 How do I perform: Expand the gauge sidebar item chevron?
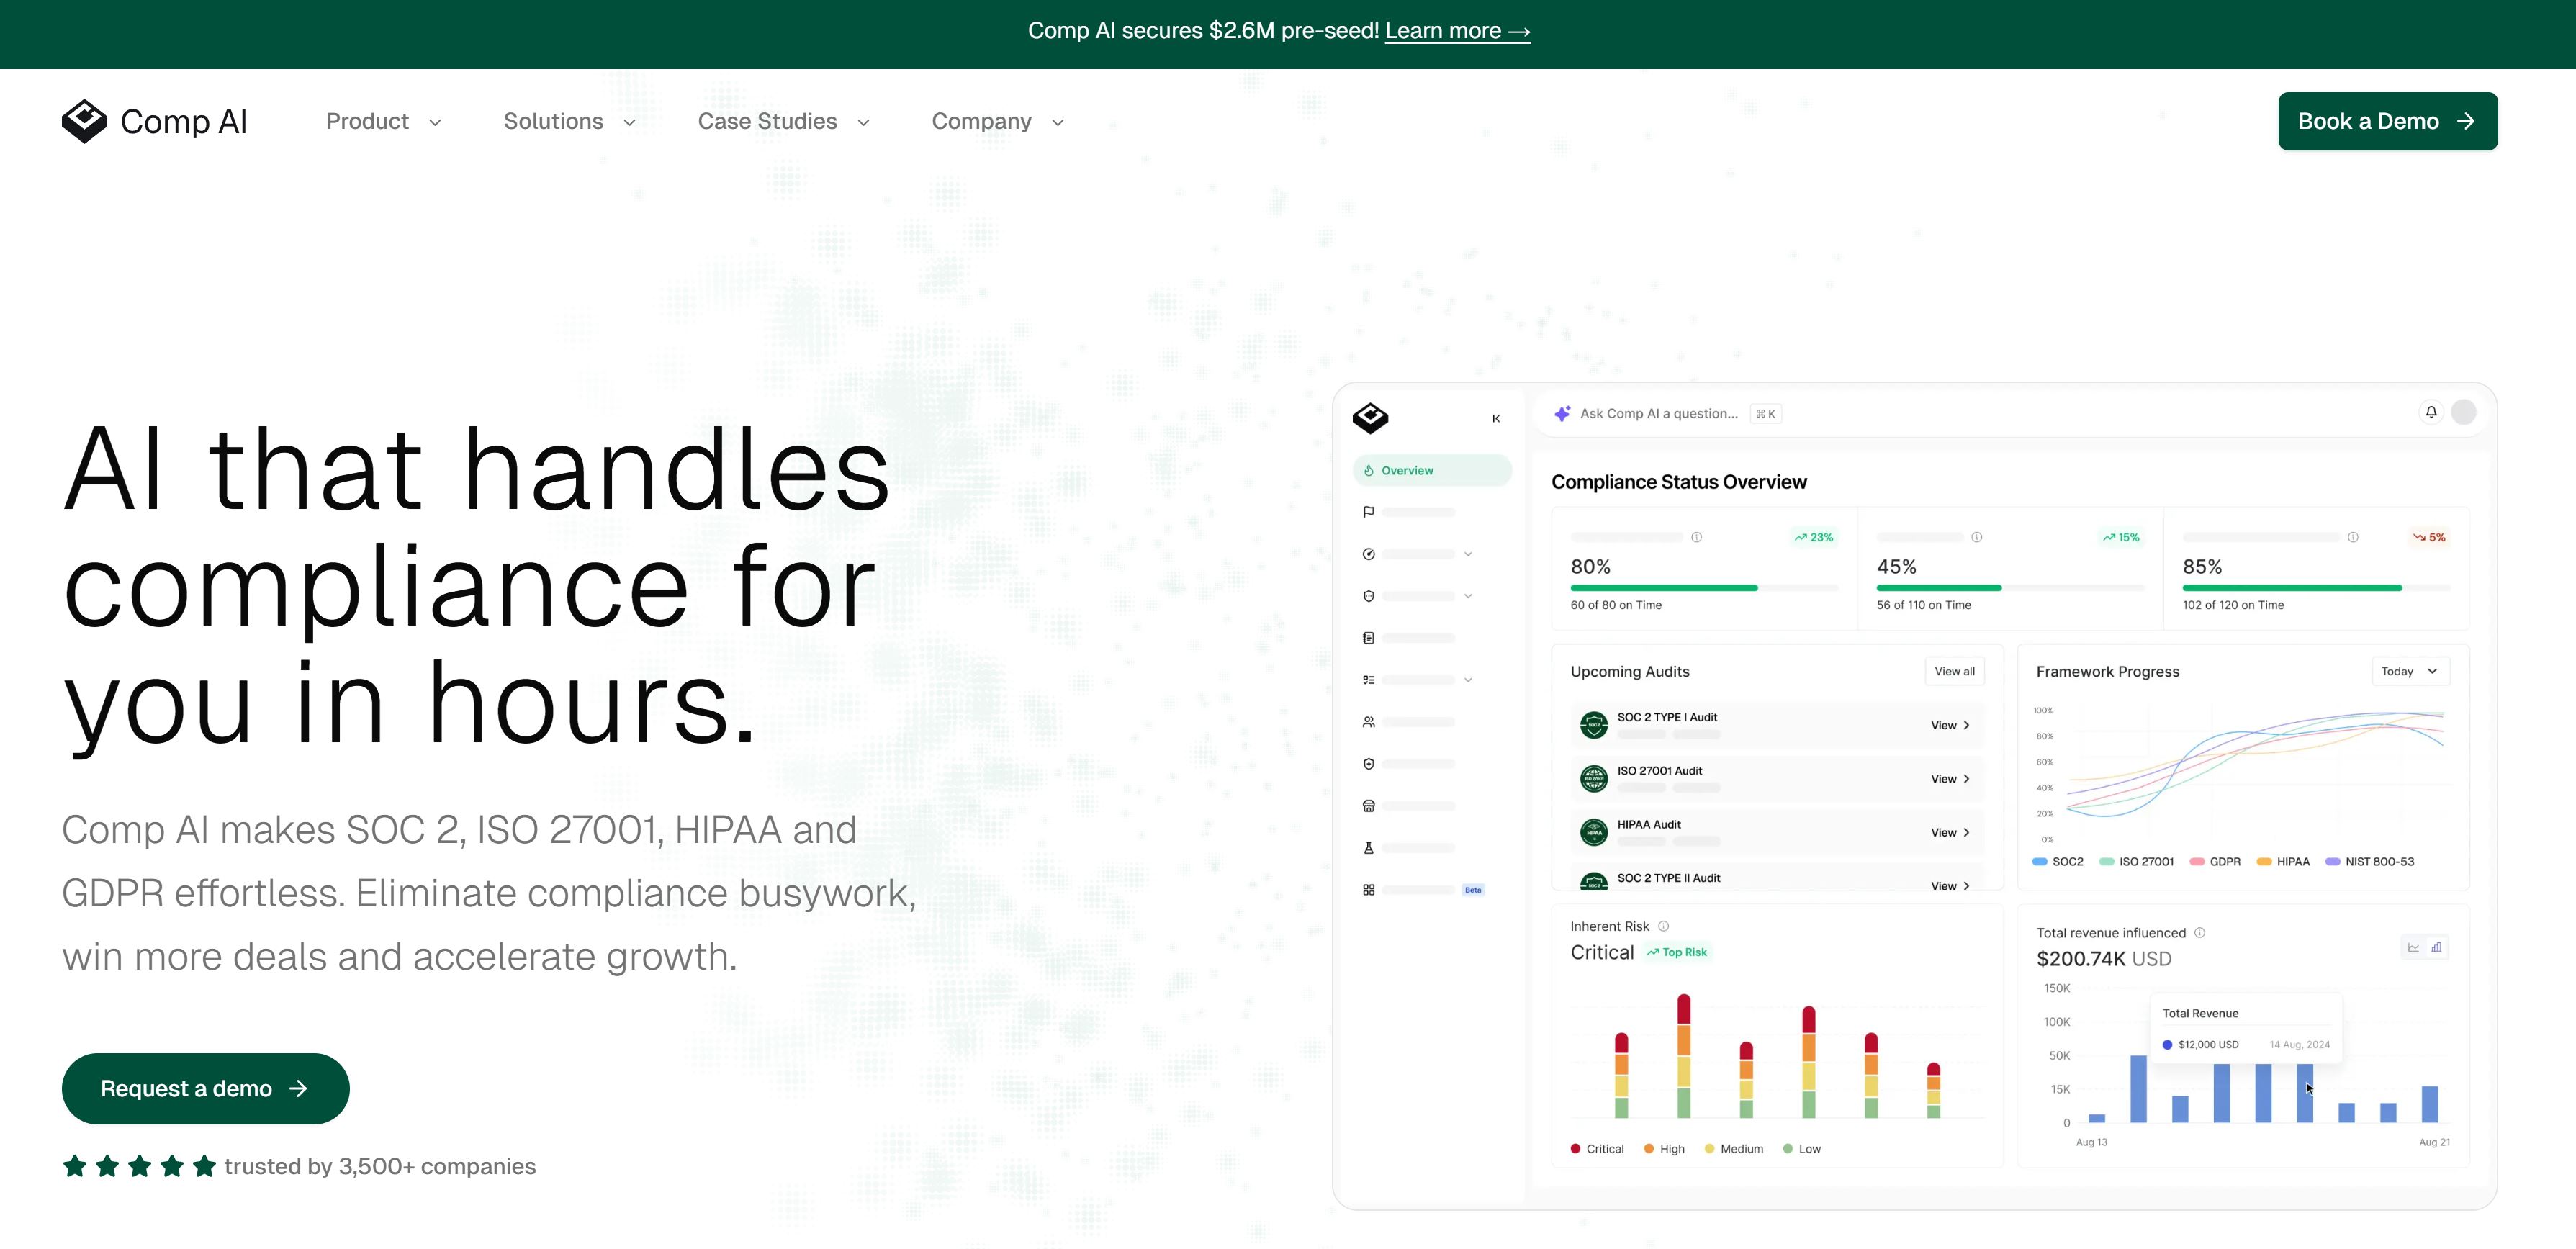coord(1468,554)
